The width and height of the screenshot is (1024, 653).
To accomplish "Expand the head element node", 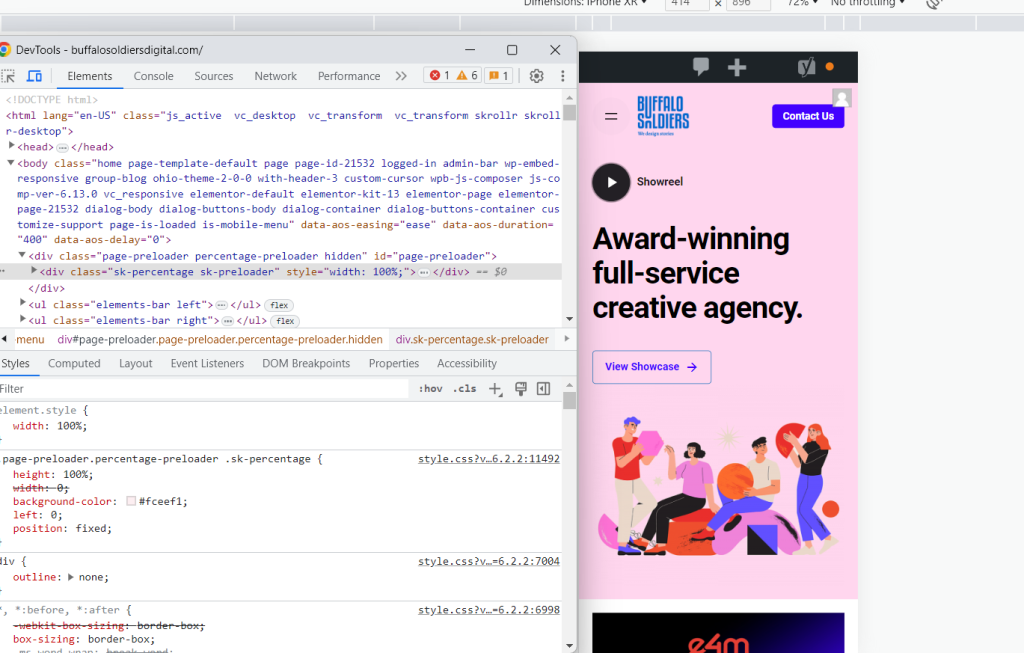I will tap(12, 147).
